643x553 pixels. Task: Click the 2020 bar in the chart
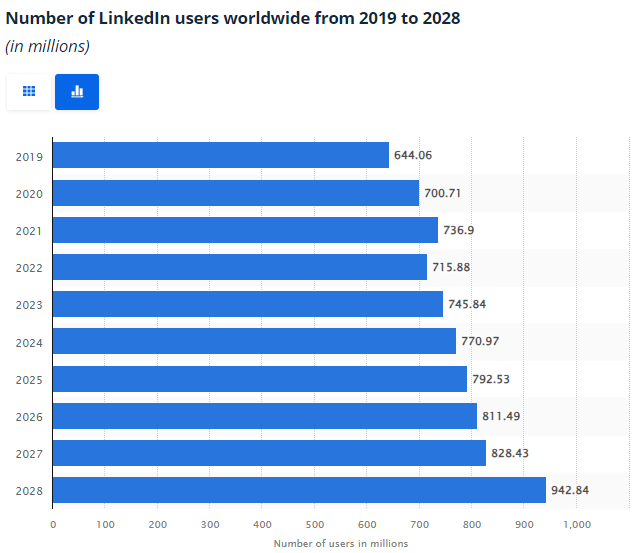(236, 193)
